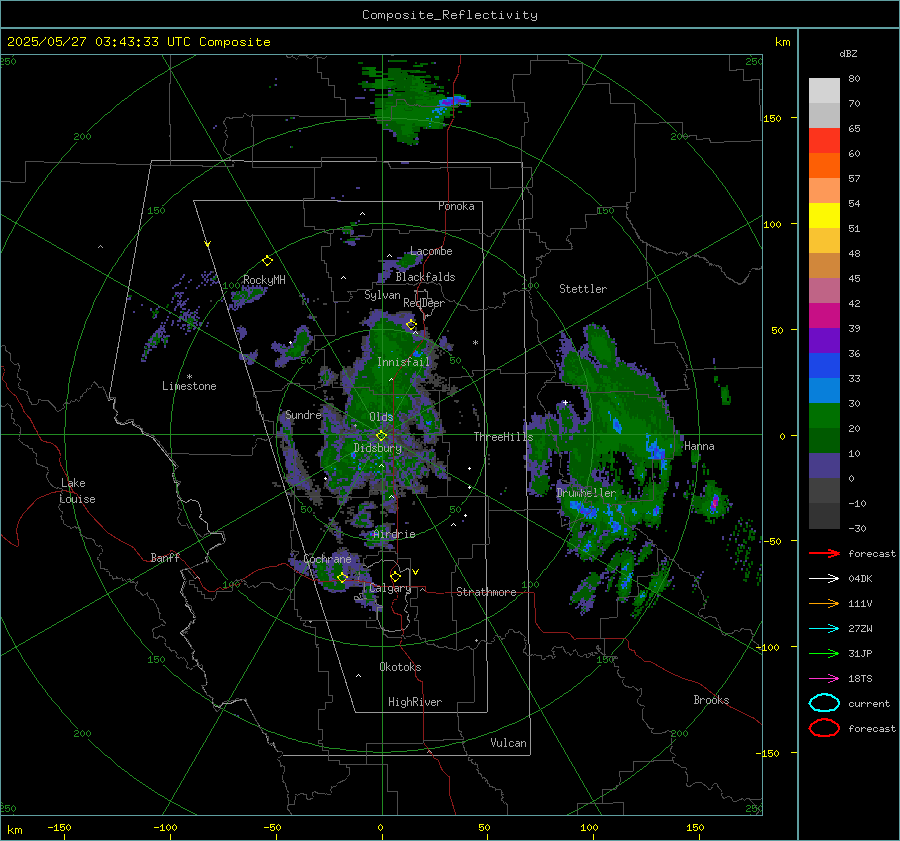900x841 pixels.
Task: Click the 150 tick on right km axis
Action: click(x=773, y=118)
